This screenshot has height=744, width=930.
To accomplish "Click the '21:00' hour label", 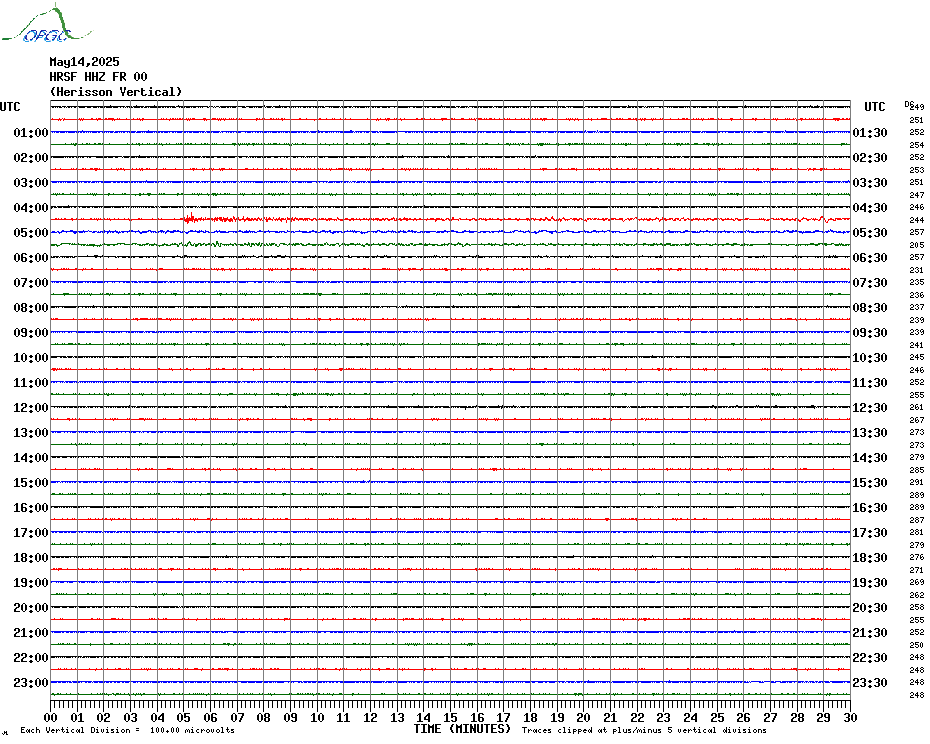I will (x=31, y=632).
